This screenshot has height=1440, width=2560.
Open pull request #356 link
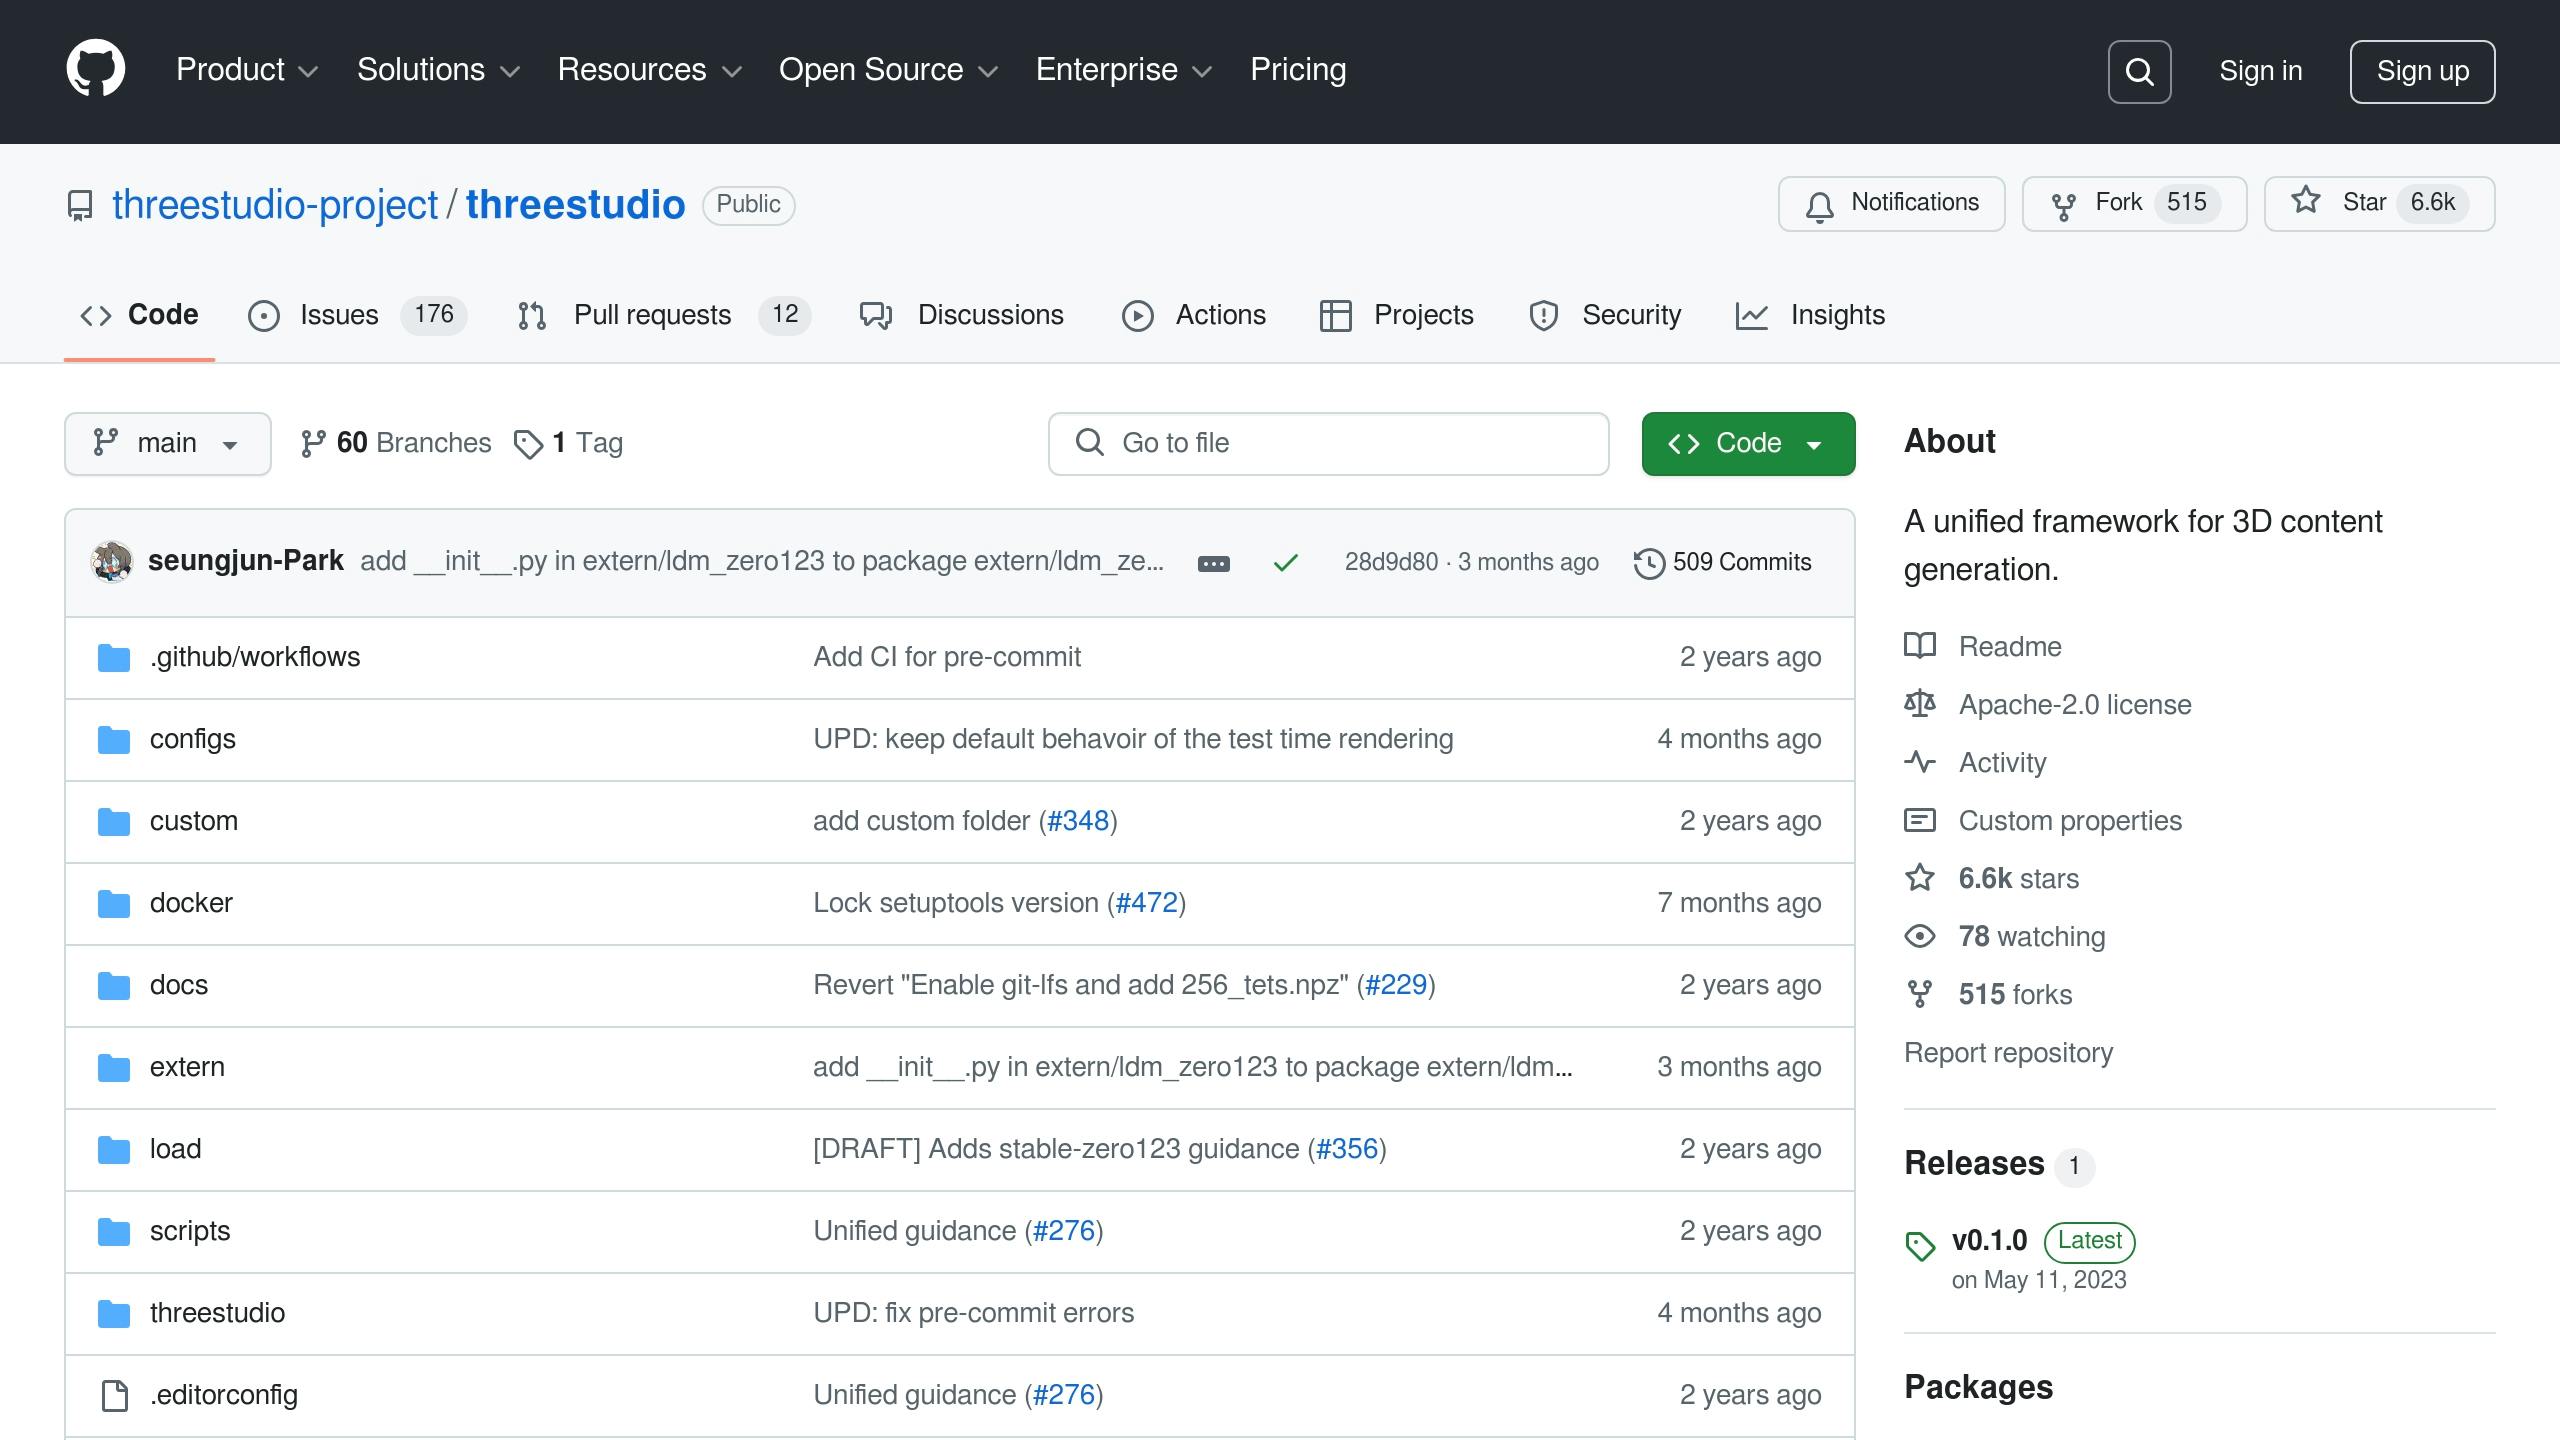point(1347,1149)
